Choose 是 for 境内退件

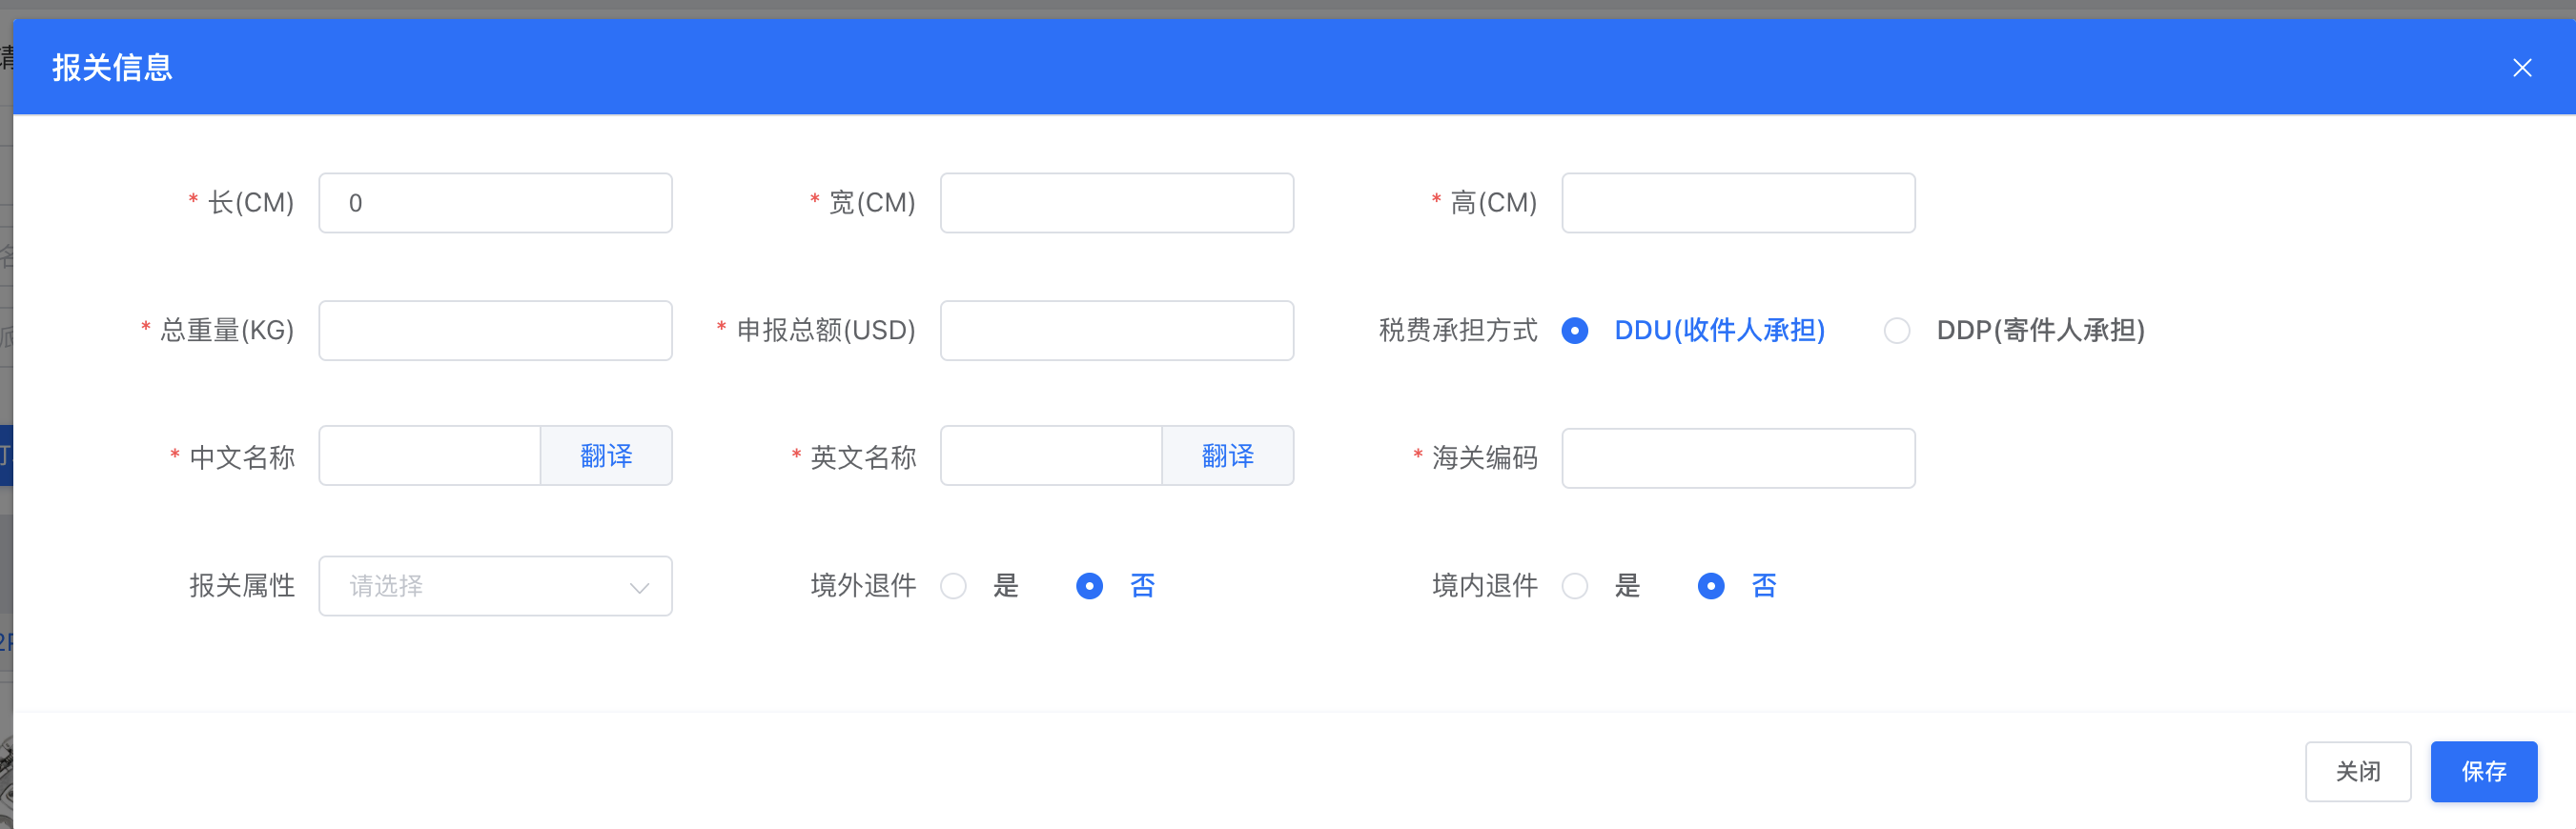[1575, 586]
